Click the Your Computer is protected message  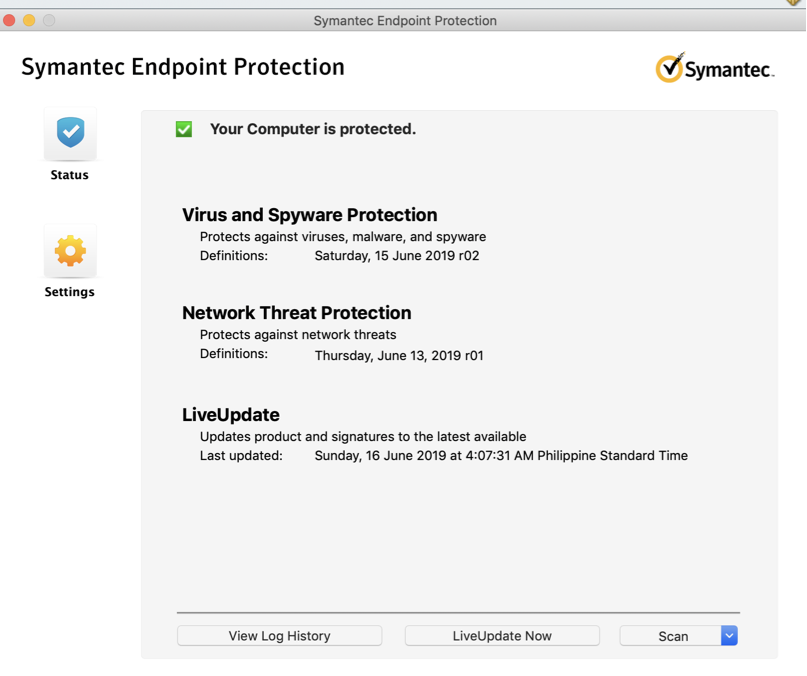(313, 129)
